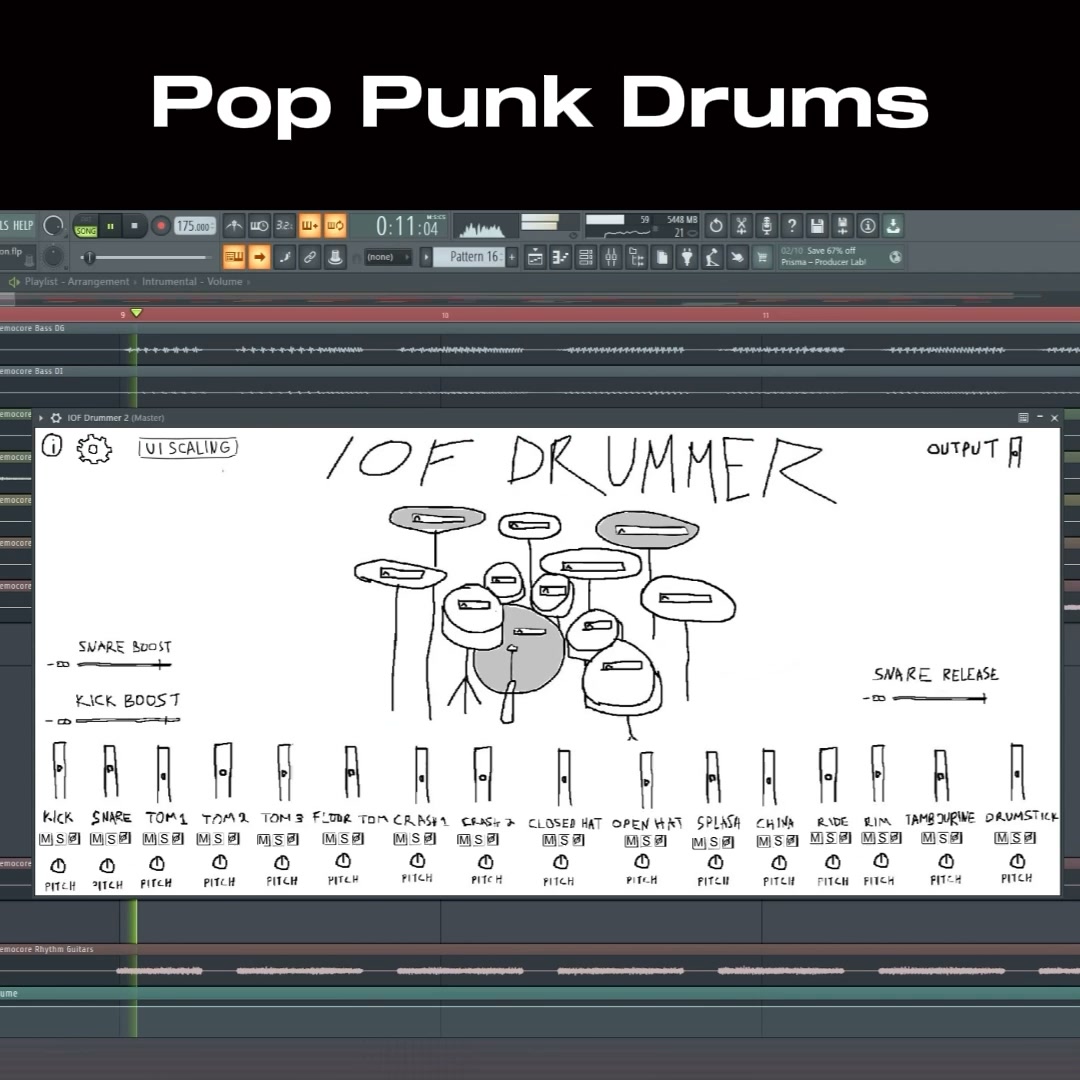Click the KICK BOOST slider

coord(127,720)
